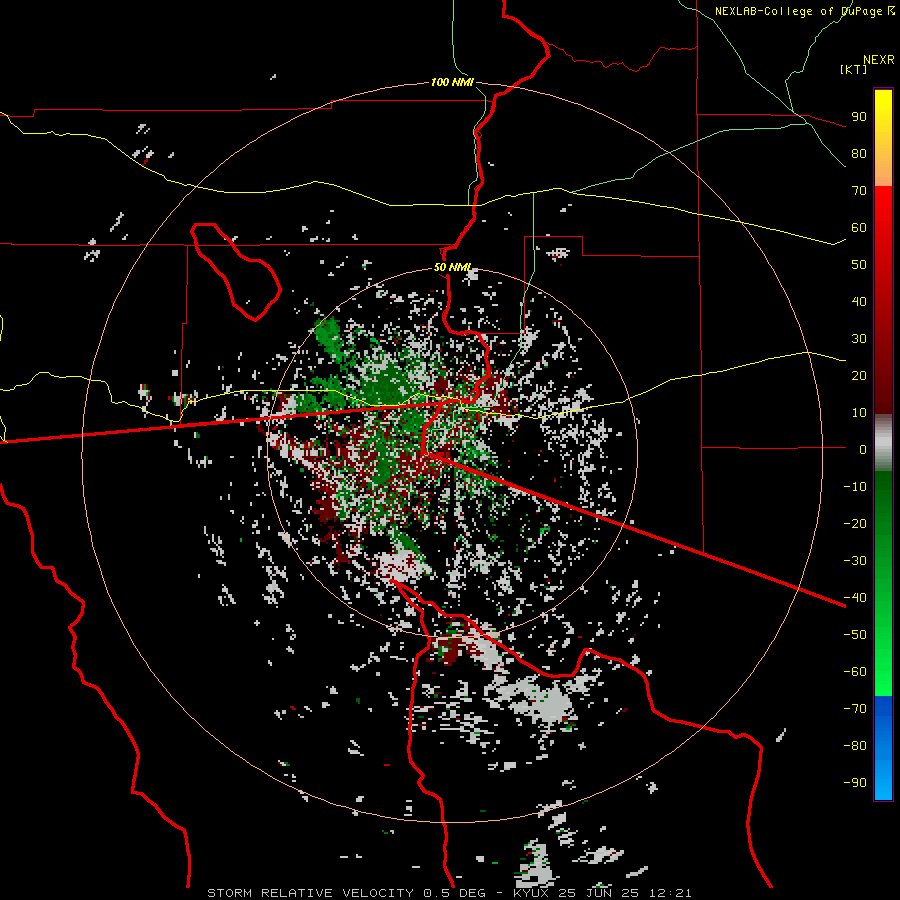Click the 100 NMI range ring label

pyautogui.click(x=452, y=83)
